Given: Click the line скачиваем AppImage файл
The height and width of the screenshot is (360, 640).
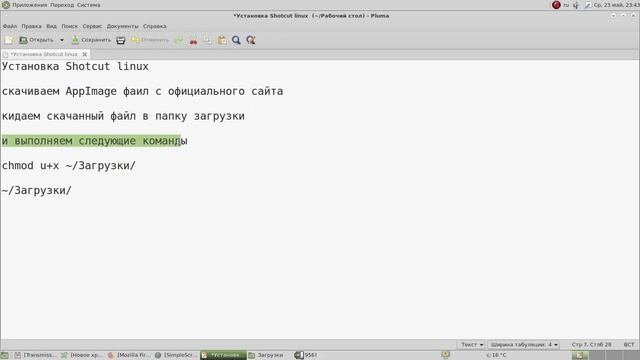Looking at the screenshot, I should point(142,91).
